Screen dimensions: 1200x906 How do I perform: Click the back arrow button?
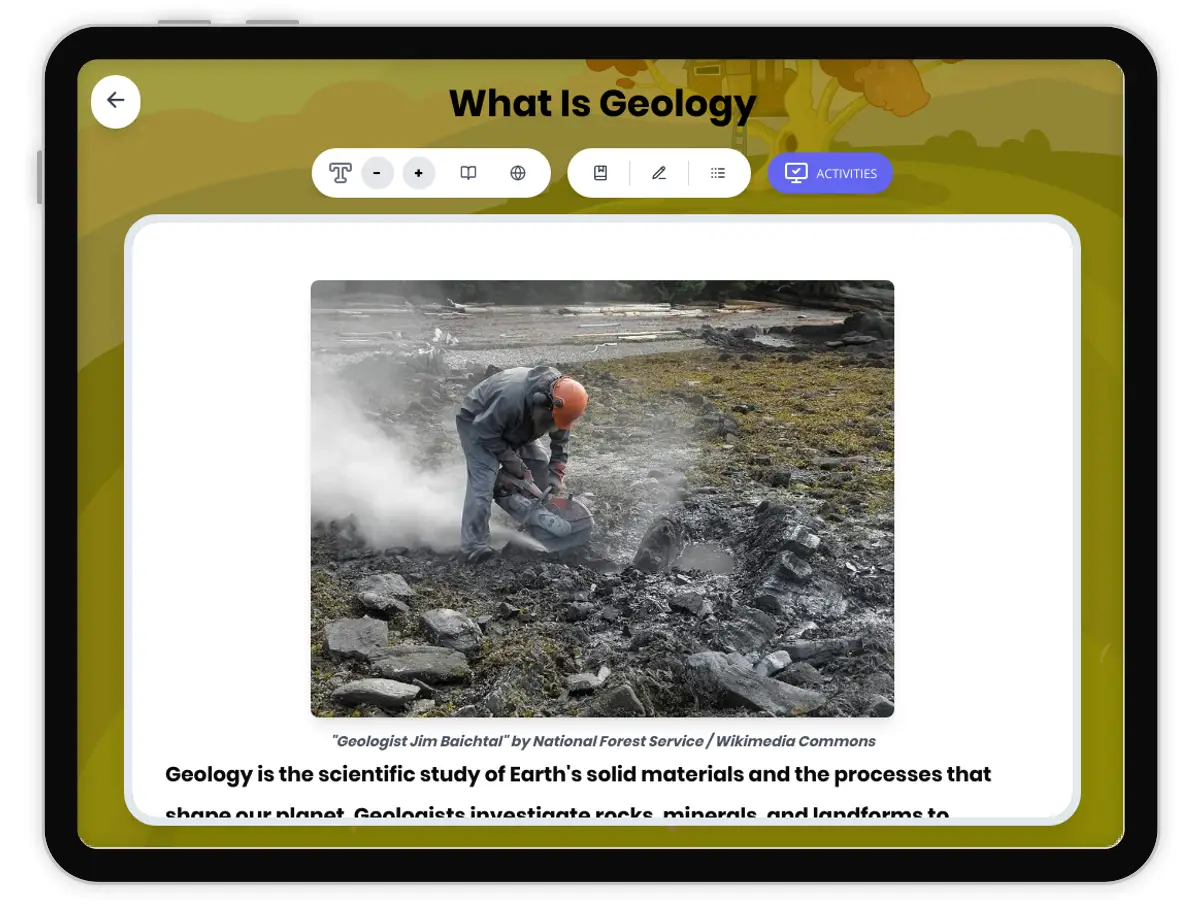[x=116, y=101]
